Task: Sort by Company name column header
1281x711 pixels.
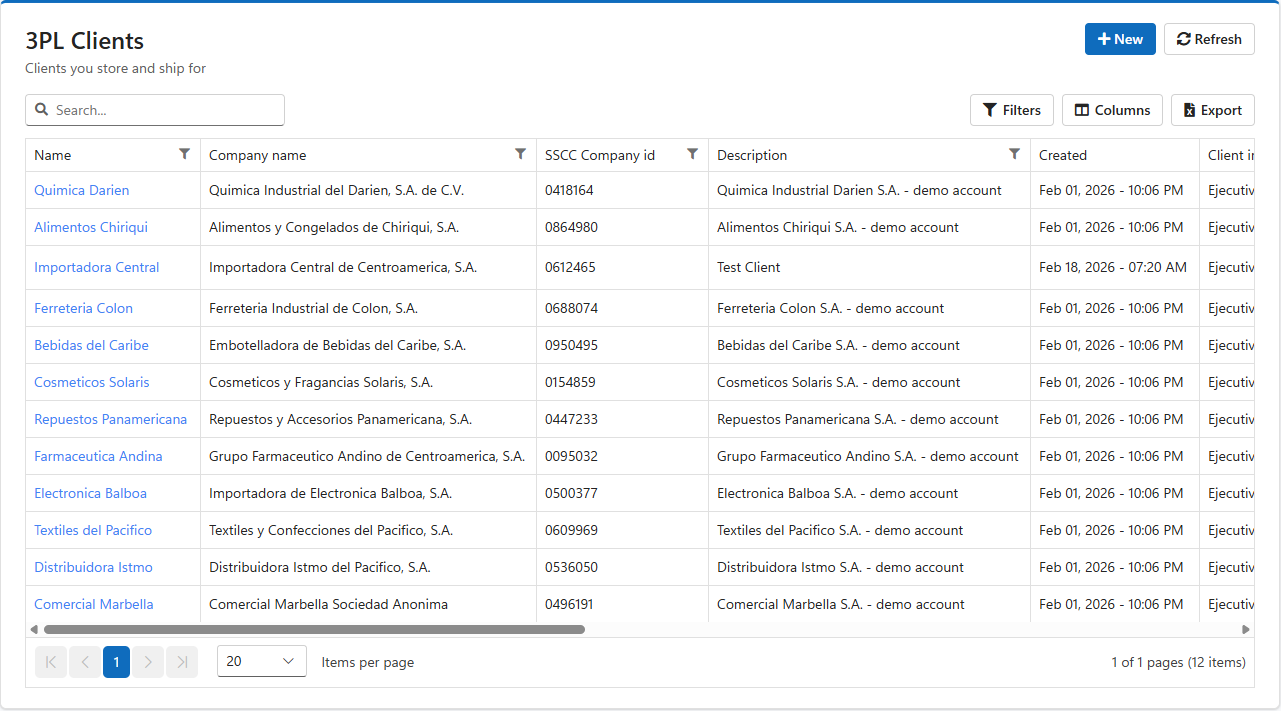Action: (258, 155)
